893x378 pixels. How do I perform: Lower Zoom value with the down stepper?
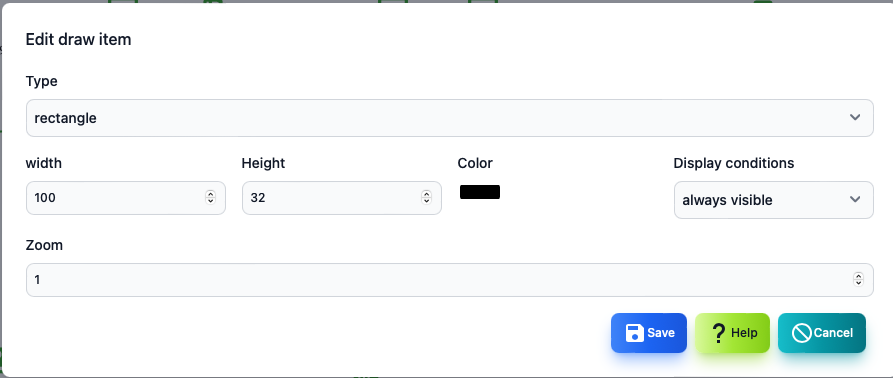pos(858,283)
